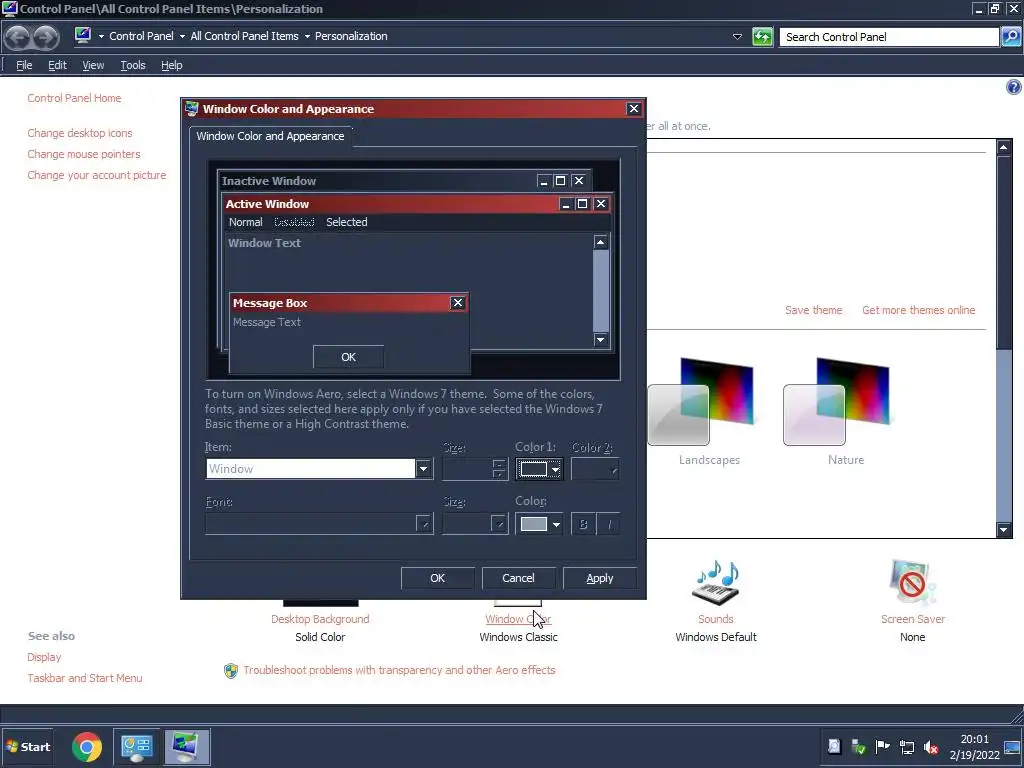The width and height of the screenshot is (1024, 768).
Task: Click Change desktop icons link
Action: 80,133
